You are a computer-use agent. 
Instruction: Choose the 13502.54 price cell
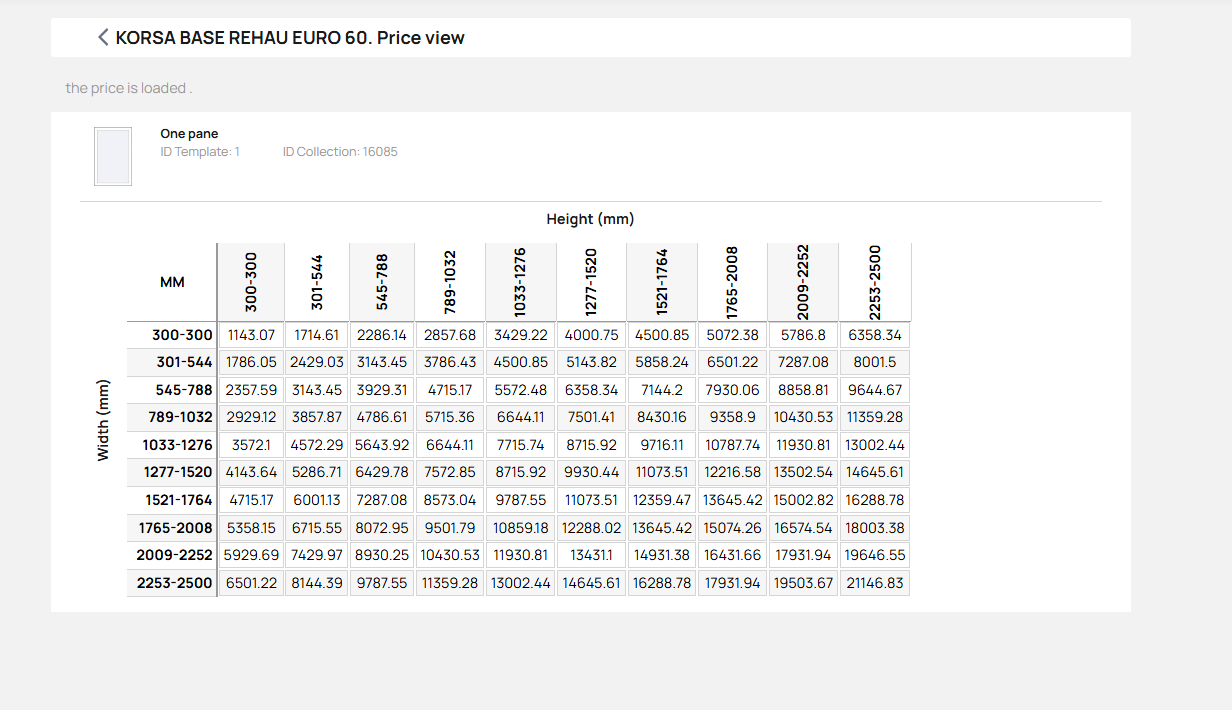pos(803,473)
